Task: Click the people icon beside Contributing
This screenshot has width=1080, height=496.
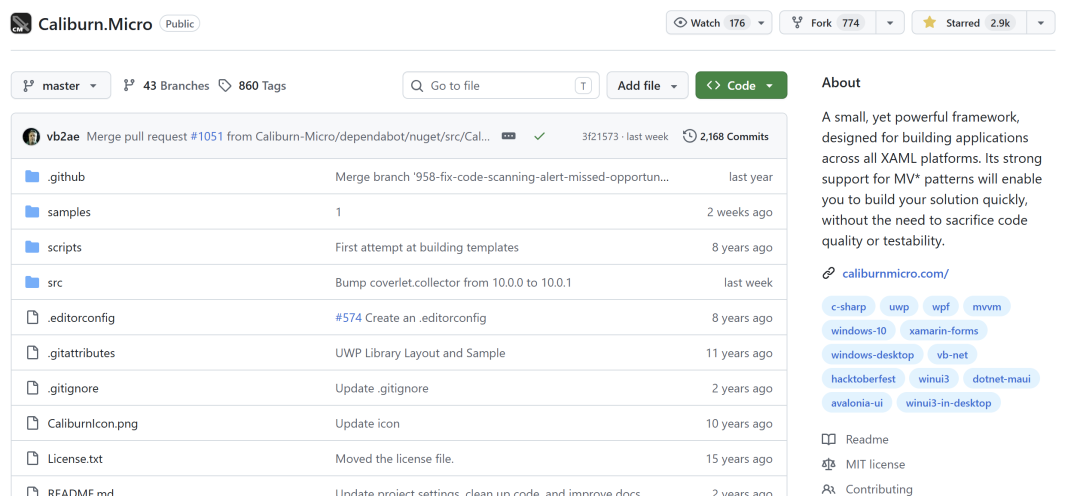Action: [x=829, y=489]
